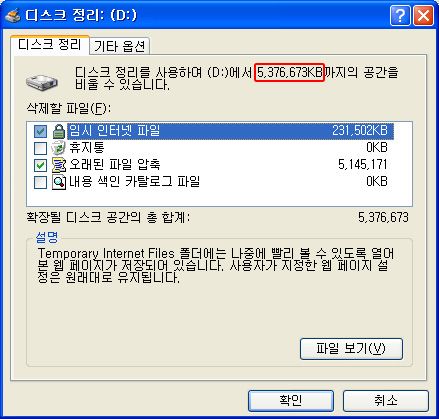This screenshot has width=439, height=419.
Task: Click the 파일 보기(V) button
Action: point(351,349)
